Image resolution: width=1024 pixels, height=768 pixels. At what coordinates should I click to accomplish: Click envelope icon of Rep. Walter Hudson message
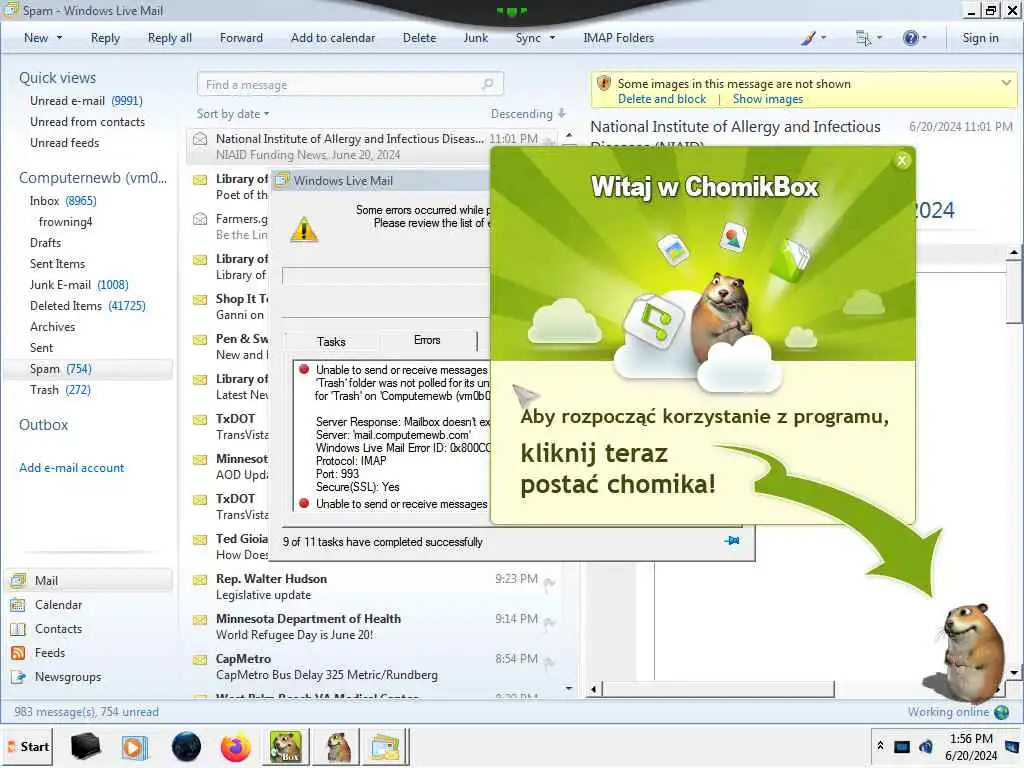pyautogui.click(x=200, y=580)
